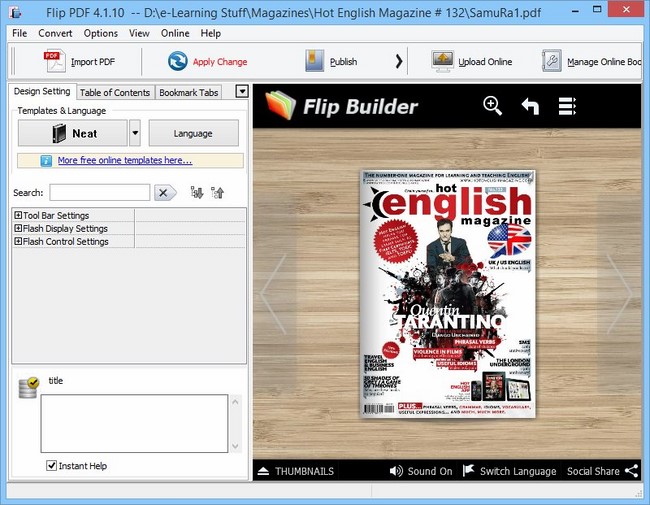Open Manage Online Books tool
The width and height of the screenshot is (650, 505).
pyautogui.click(x=552, y=61)
